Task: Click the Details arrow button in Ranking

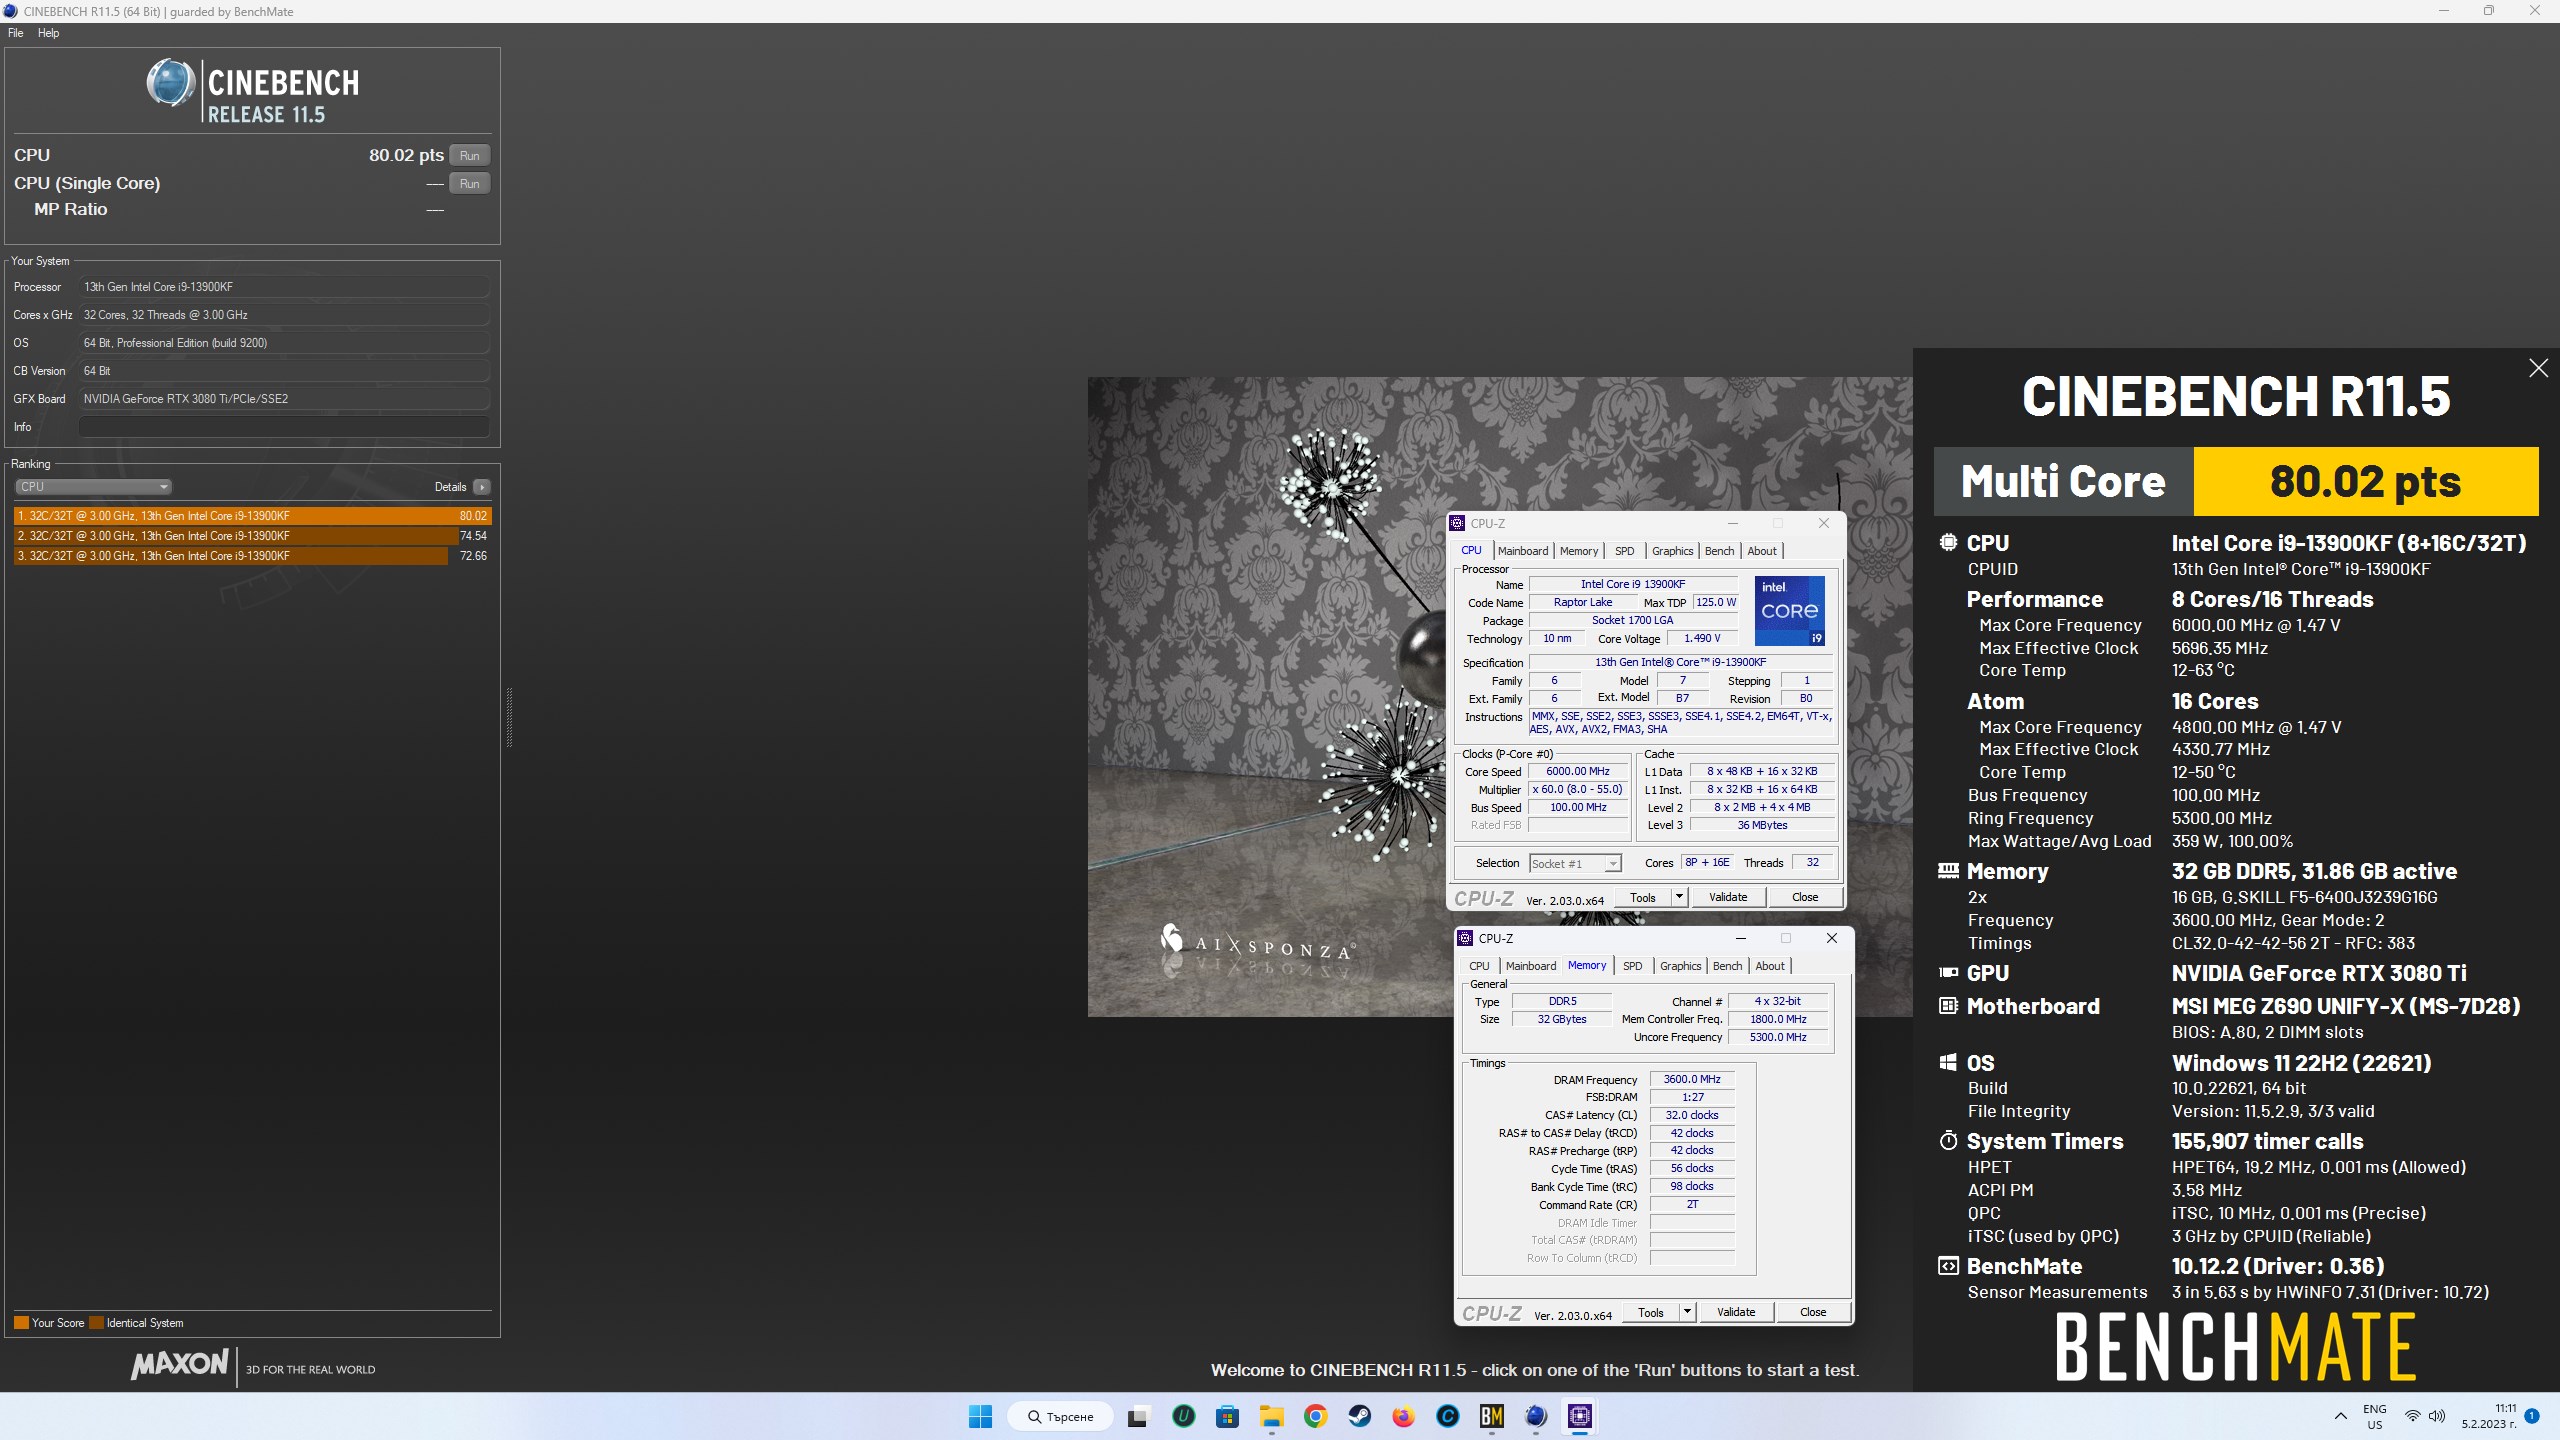Action: [x=482, y=487]
